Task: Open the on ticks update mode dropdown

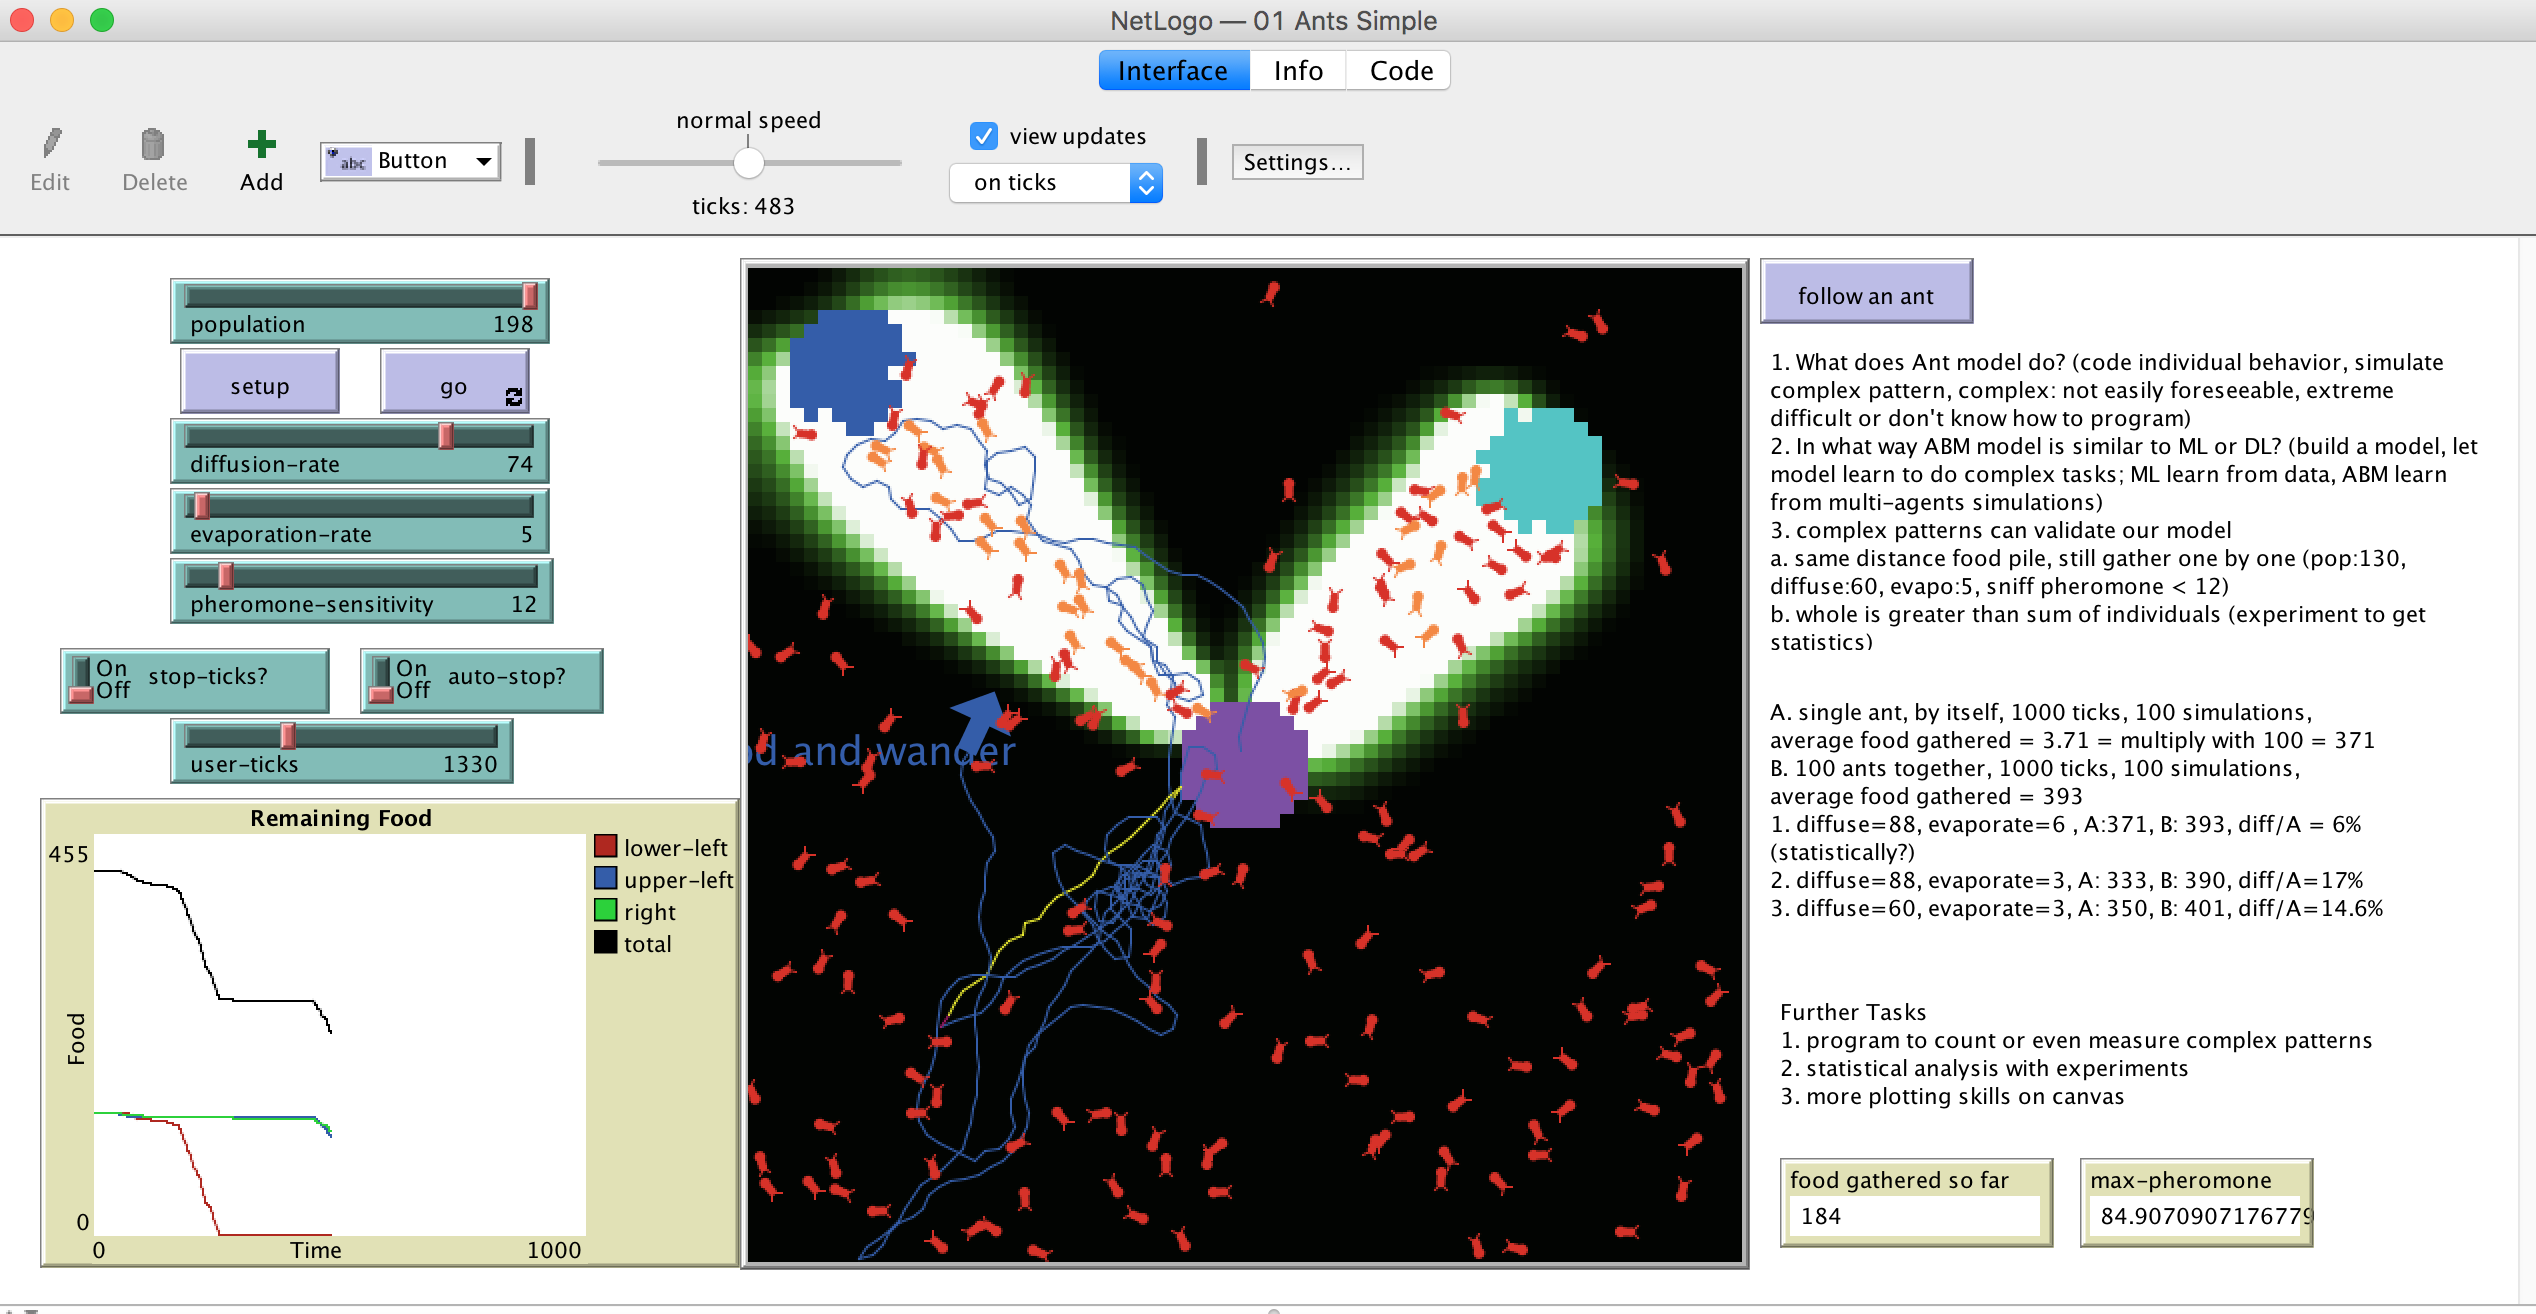Action: [1056, 182]
